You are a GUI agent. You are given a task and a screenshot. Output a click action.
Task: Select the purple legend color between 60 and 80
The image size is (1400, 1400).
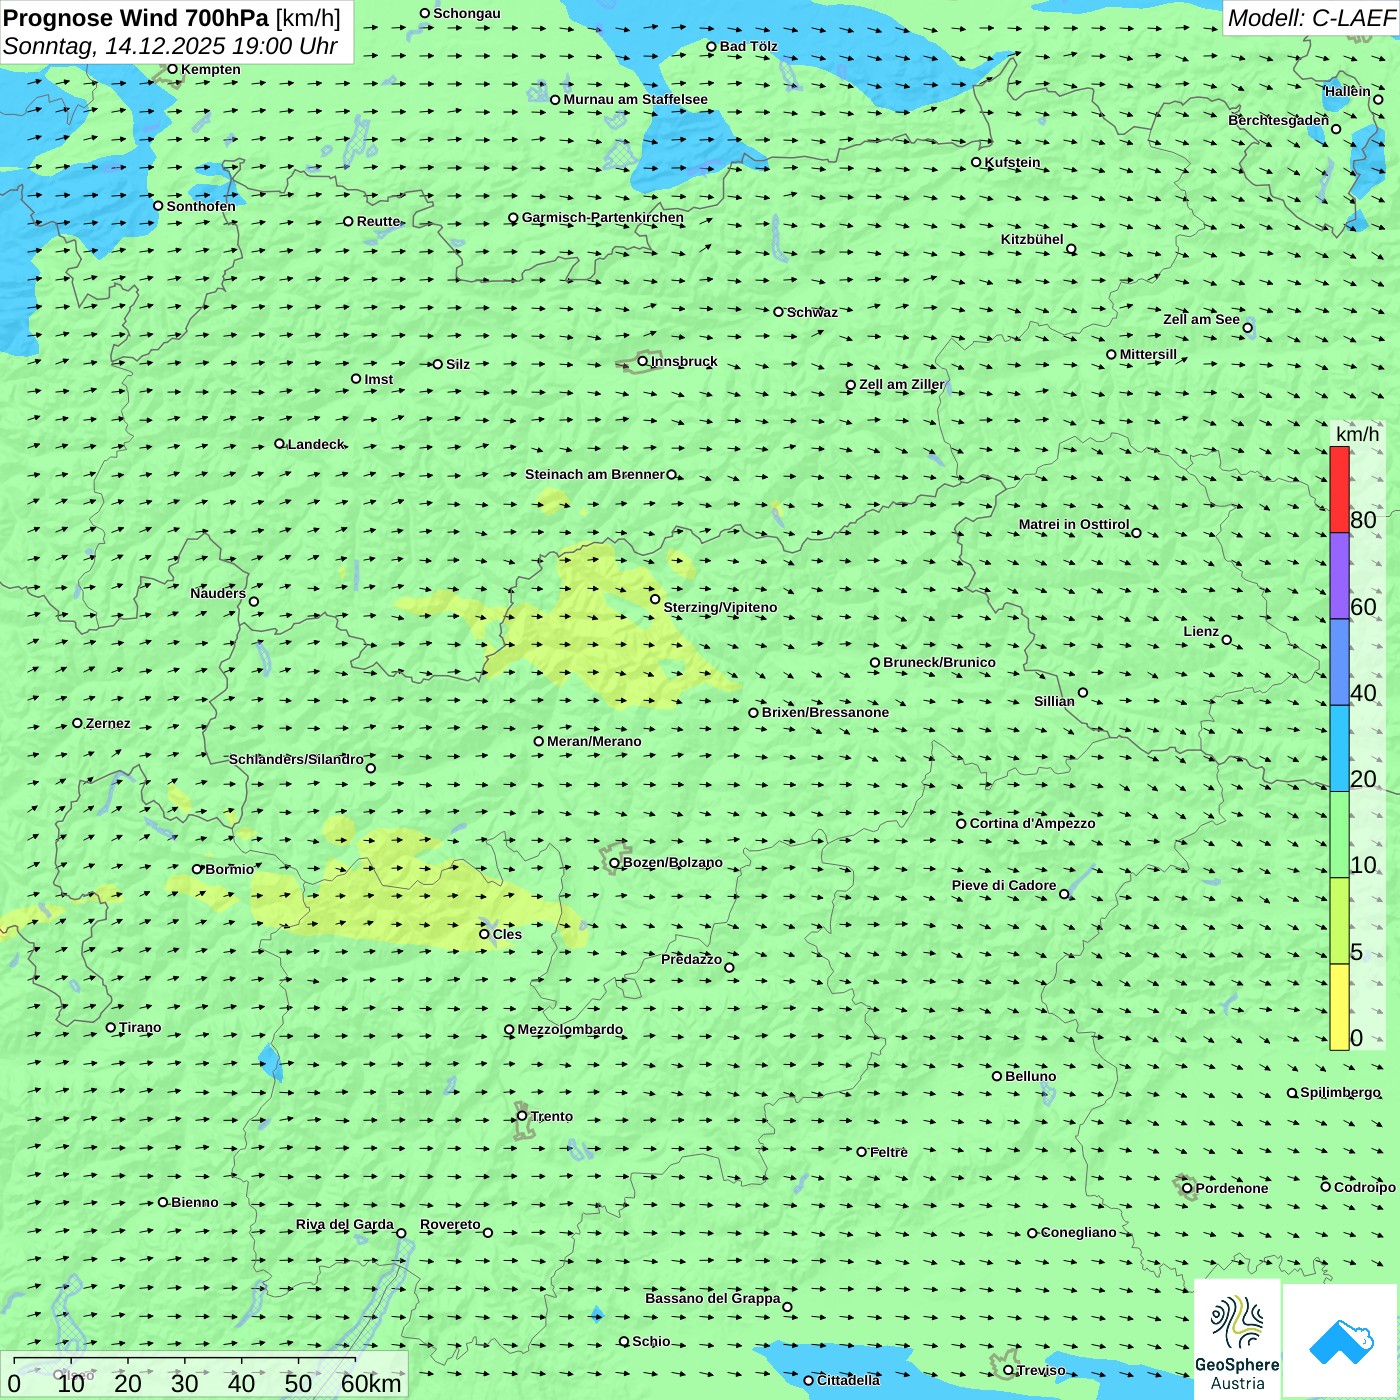1339,576
